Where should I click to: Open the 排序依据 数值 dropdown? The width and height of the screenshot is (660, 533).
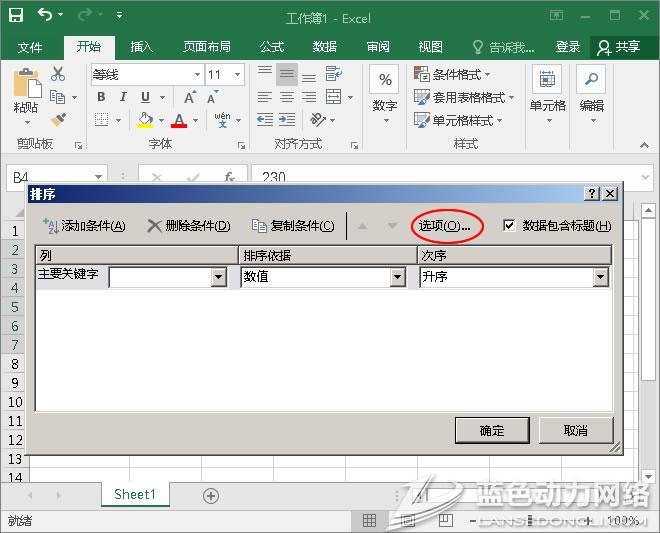click(x=397, y=278)
